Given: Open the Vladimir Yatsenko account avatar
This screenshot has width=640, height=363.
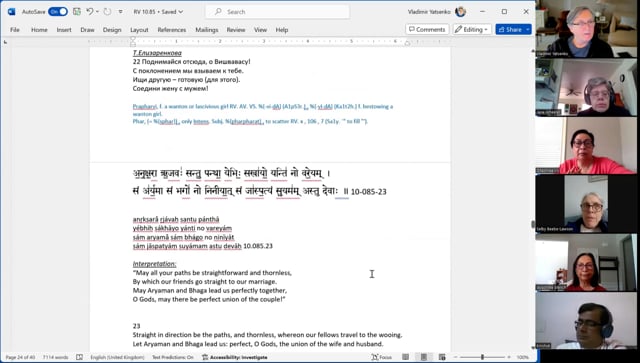Looking at the screenshot, I should coord(460,12).
